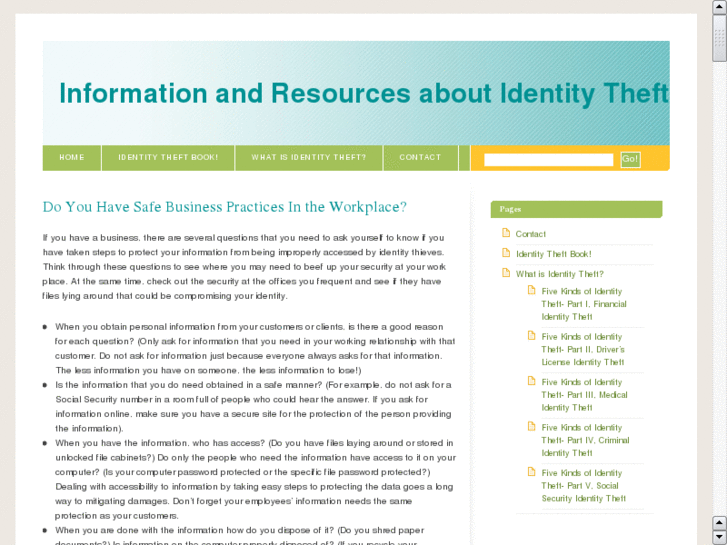
Task: Open the HOME navigation tab
Action: 72,158
